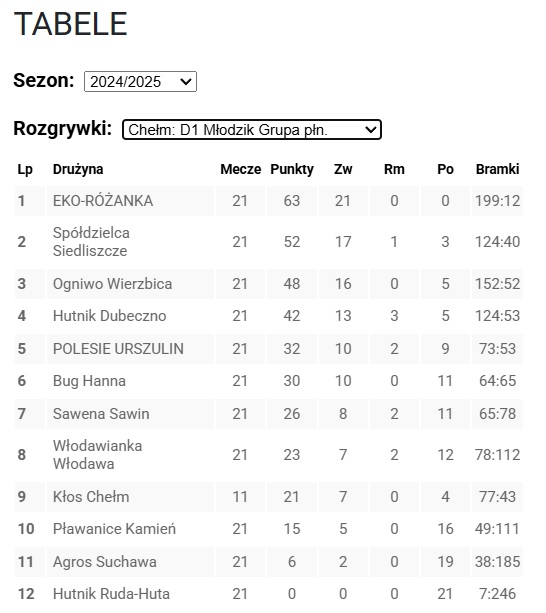Click Hutnik Ruda-Huta team name
Image resolution: width=546 pixels, height=613 pixels.
point(111,594)
